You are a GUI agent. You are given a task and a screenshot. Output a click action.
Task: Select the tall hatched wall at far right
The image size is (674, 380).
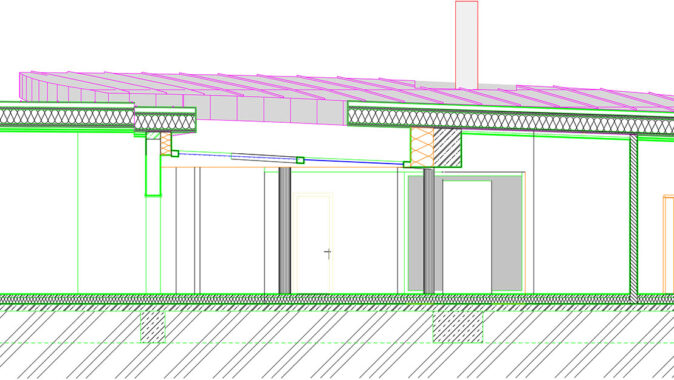[634, 218]
